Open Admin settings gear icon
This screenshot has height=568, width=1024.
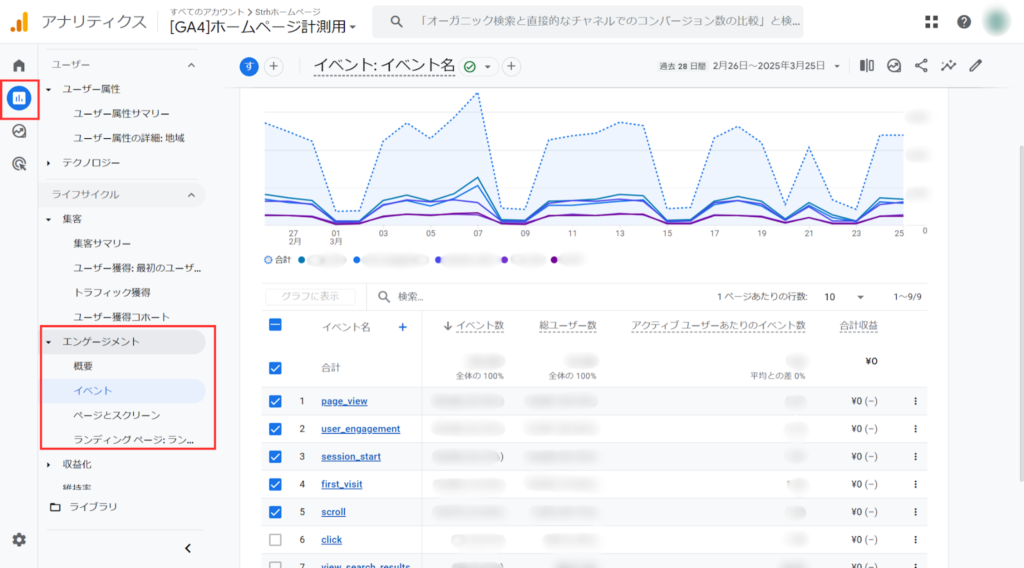coord(19,540)
